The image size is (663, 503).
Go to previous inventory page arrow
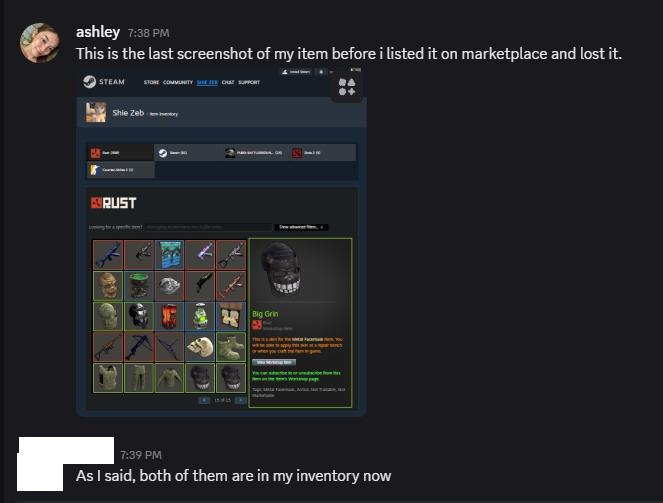[204, 400]
